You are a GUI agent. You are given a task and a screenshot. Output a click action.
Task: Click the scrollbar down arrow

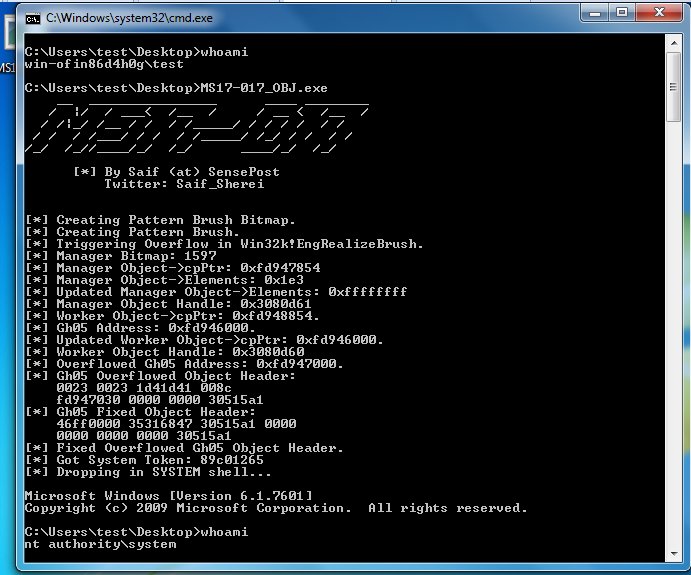(674, 553)
